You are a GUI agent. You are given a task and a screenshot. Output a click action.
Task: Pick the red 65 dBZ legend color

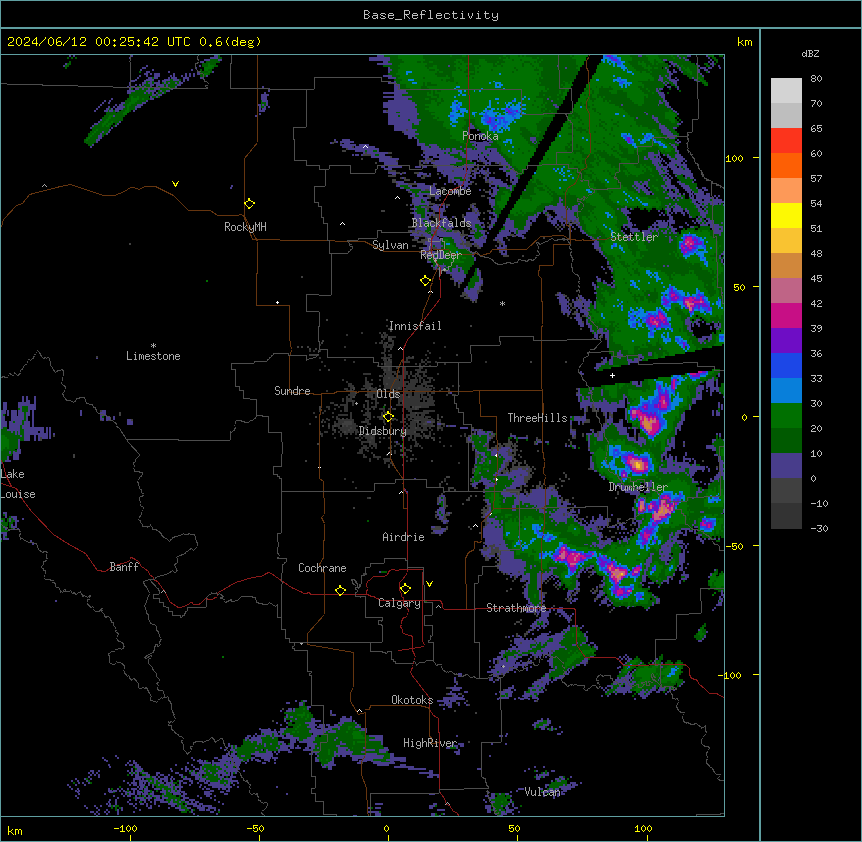pyautogui.click(x=786, y=141)
